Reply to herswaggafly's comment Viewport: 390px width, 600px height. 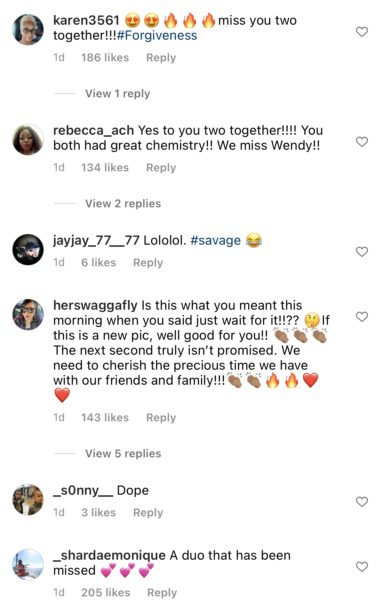pyautogui.click(x=161, y=418)
